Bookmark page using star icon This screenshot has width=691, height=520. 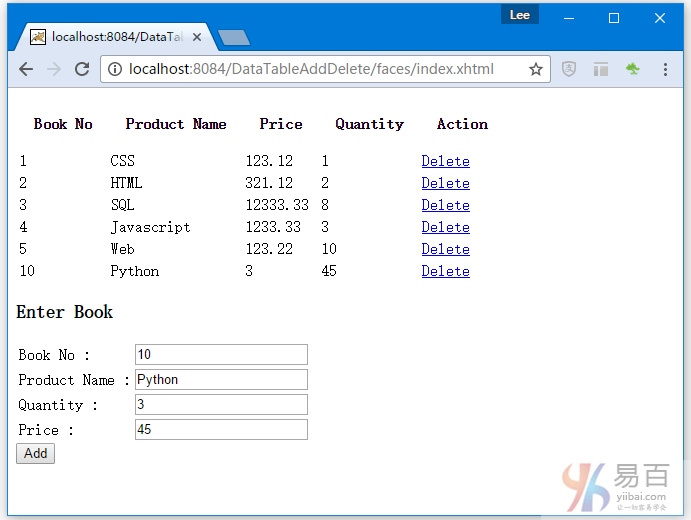(536, 69)
